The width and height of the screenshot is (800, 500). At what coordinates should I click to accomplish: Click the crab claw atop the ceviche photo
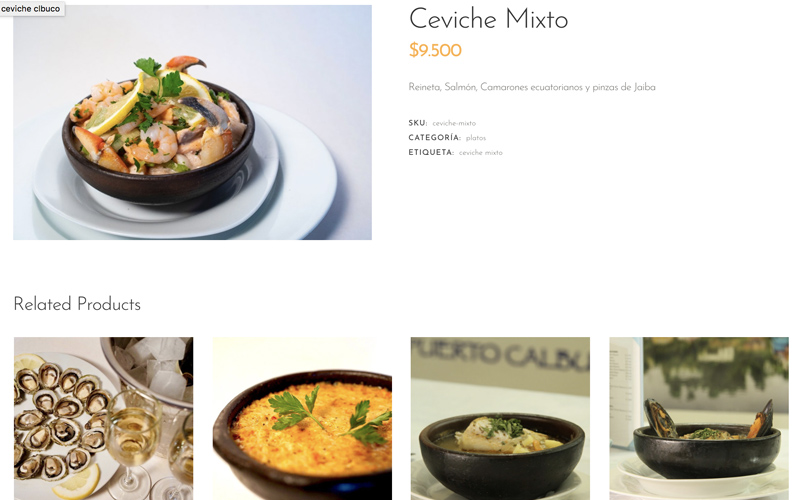coord(185,64)
